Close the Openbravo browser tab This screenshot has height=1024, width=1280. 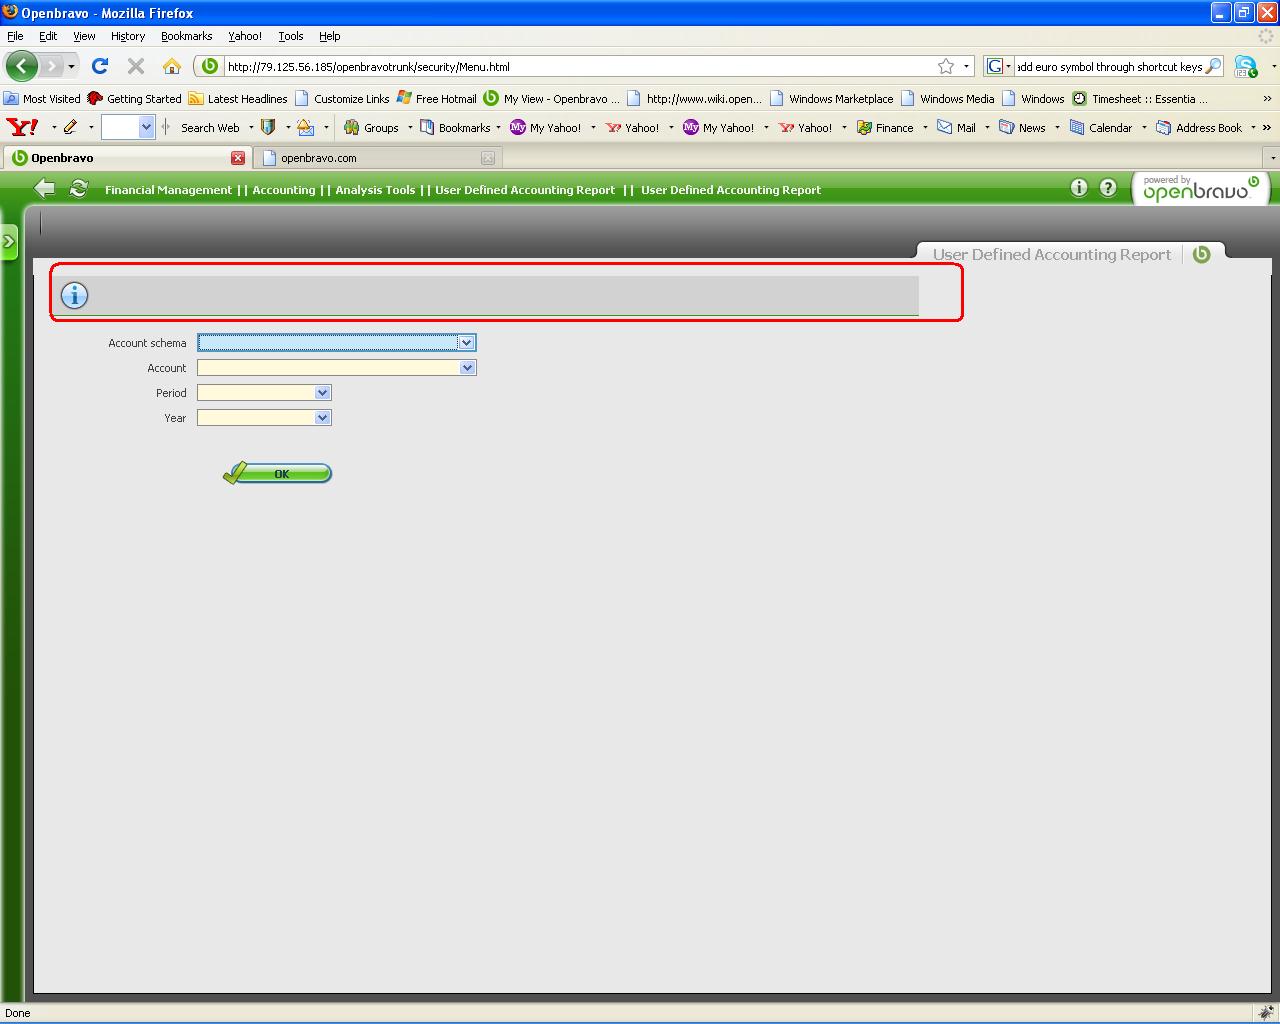(x=238, y=157)
